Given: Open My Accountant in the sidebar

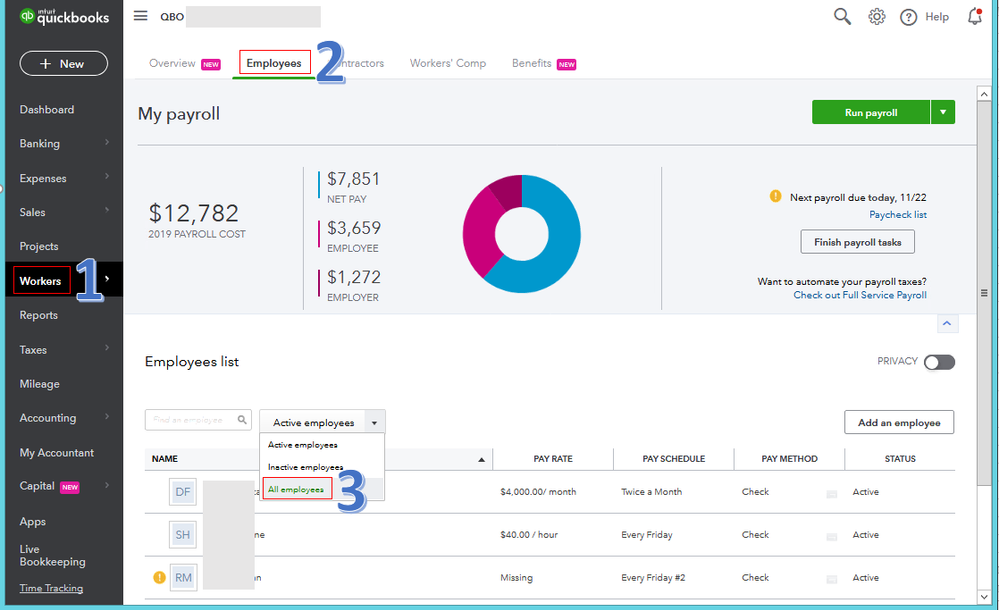Looking at the screenshot, I should [57, 453].
